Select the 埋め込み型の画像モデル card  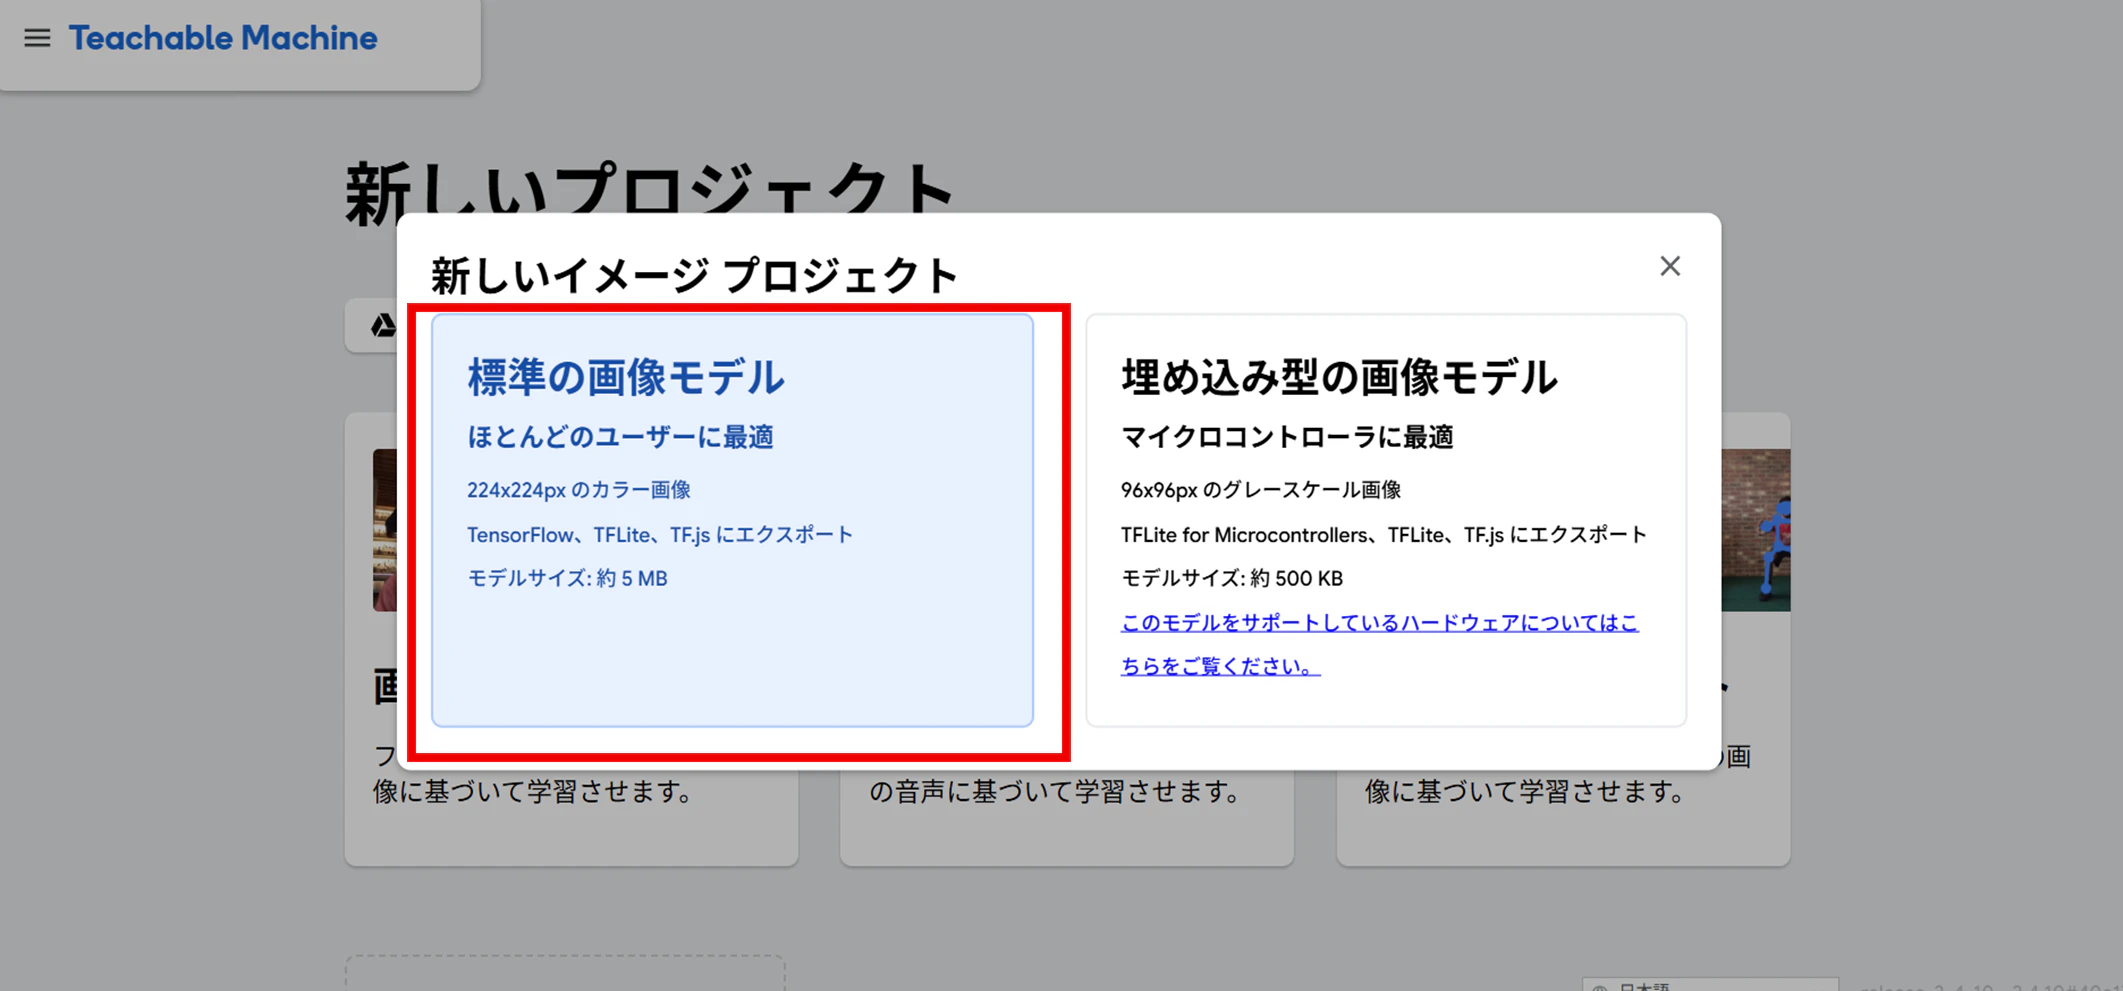point(1386,520)
